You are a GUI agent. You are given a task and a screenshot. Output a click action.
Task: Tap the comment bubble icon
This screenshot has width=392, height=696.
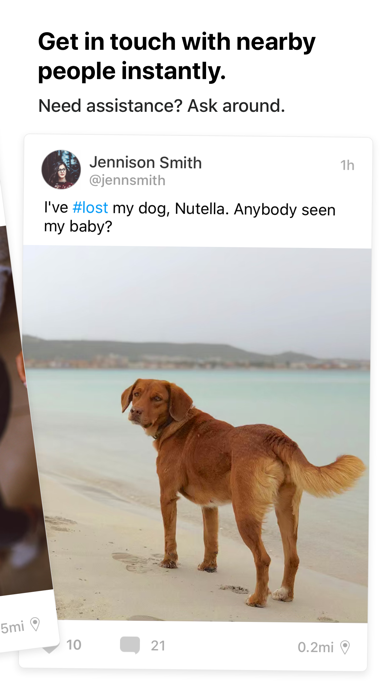130,645
